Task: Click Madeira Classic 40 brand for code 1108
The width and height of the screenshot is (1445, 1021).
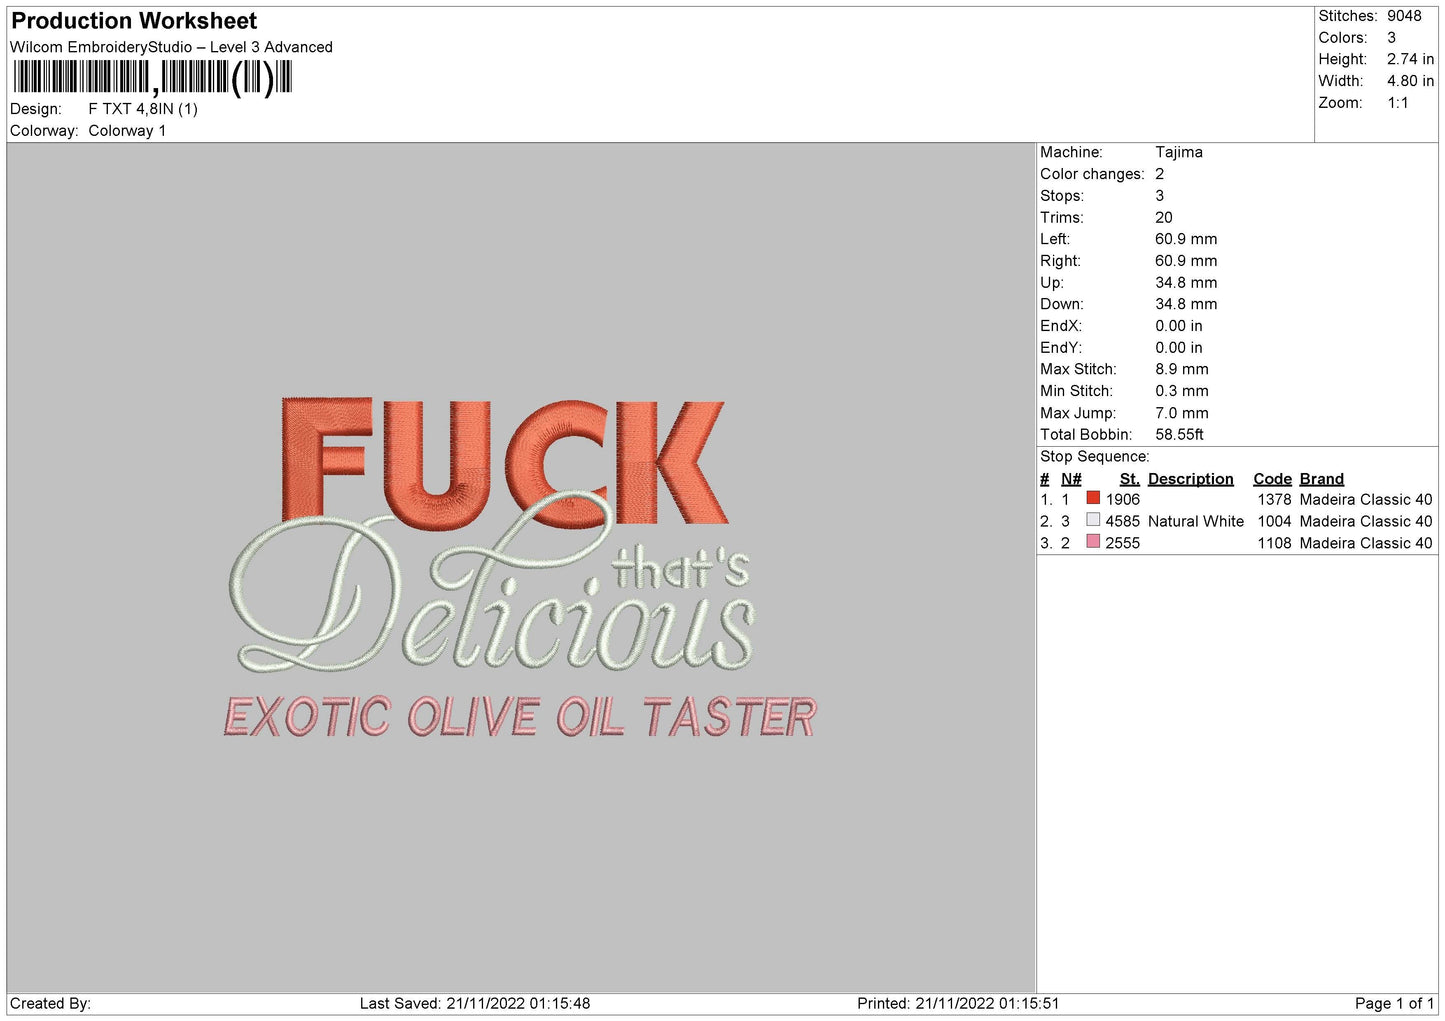Action: point(1366,543)
